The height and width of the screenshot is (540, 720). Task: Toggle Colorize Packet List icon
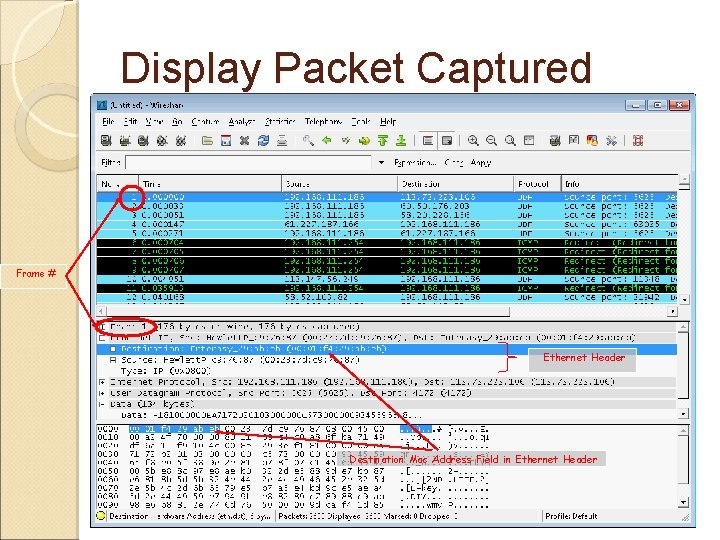428,141
